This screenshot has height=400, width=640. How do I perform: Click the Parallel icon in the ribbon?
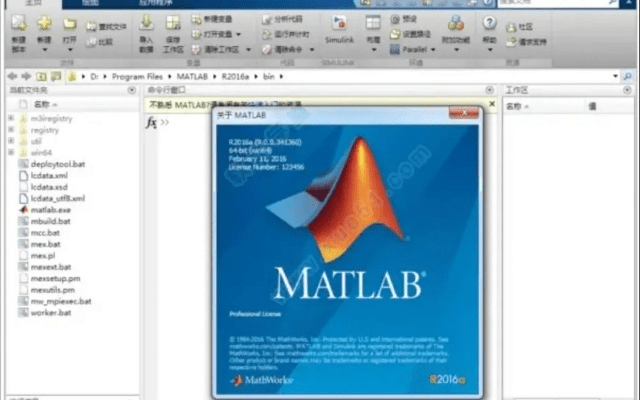(395, 49)
